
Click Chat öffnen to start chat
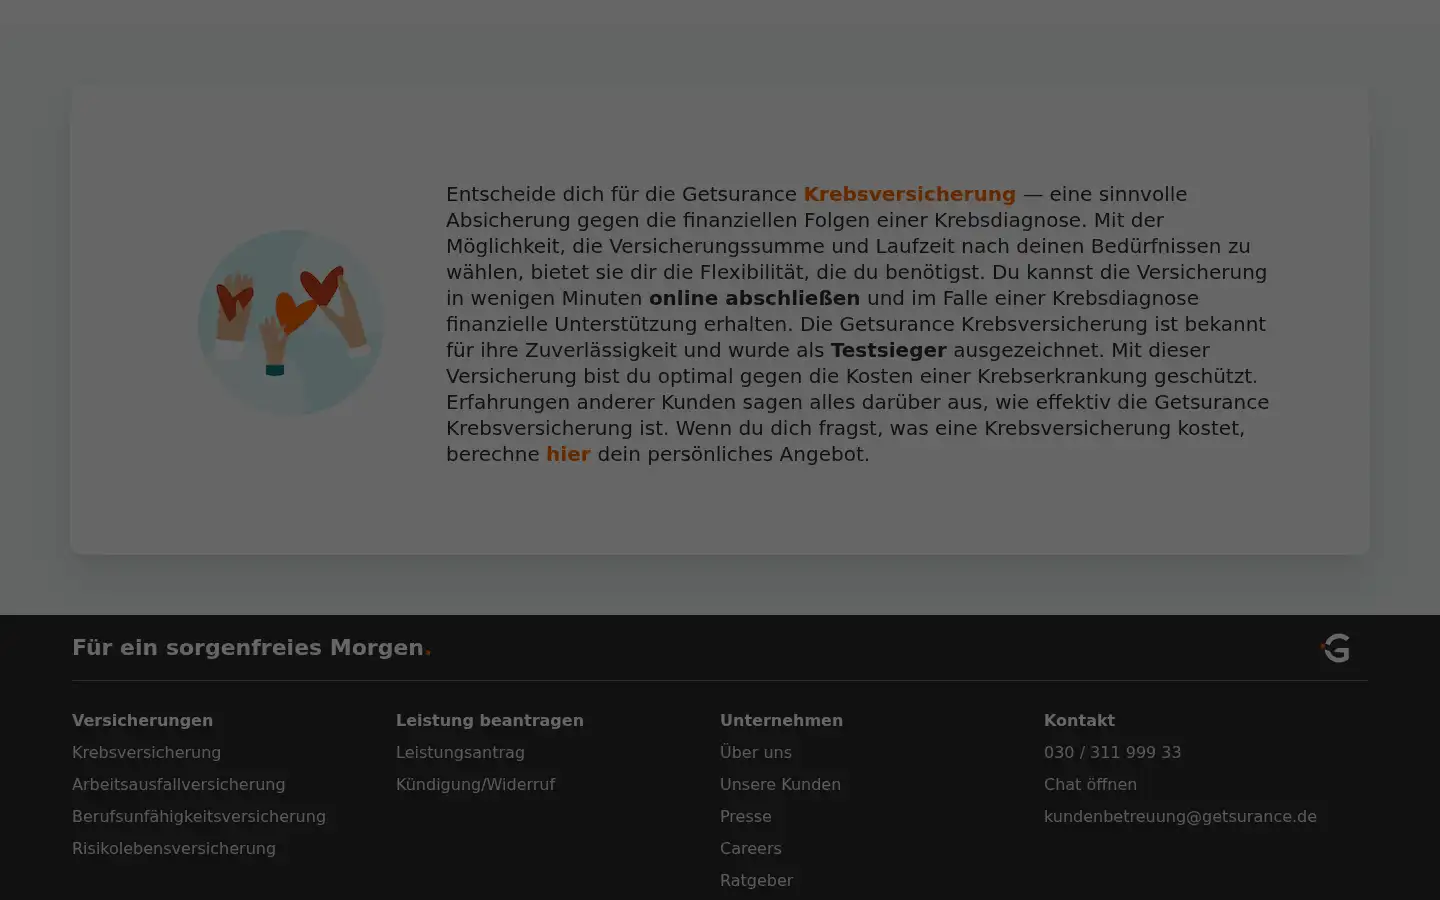pos(1090,784)
